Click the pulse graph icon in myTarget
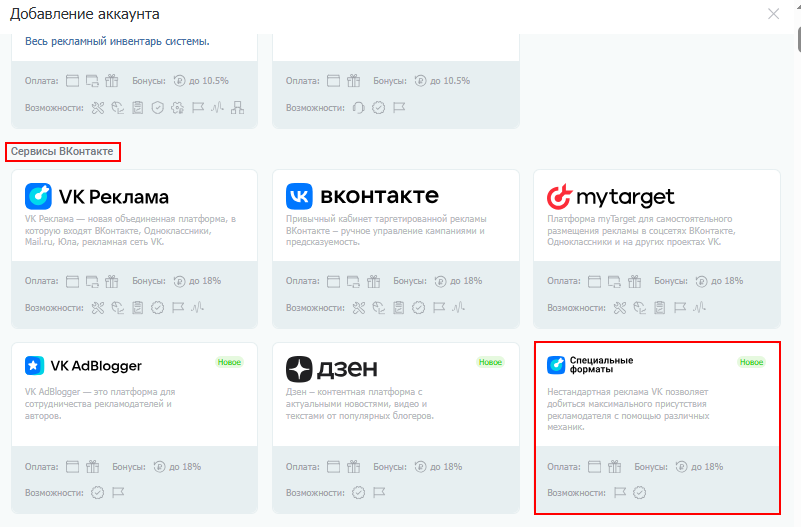This screenshot has height=527, width=801. [x=699, y=308]
